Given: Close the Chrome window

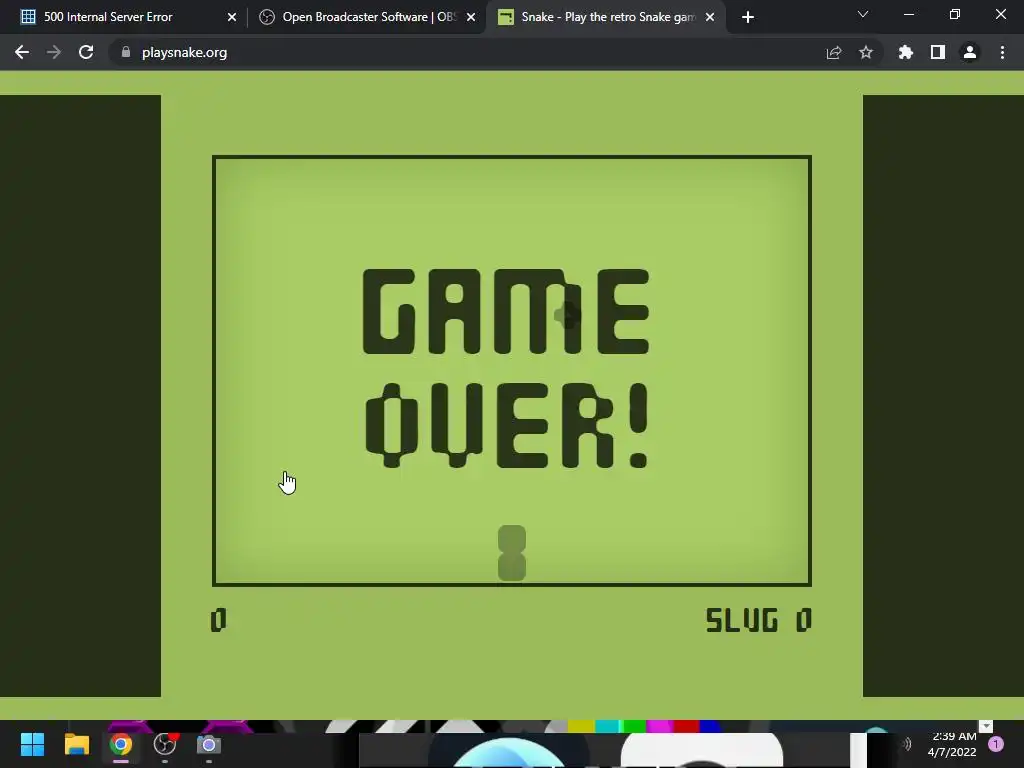Looking at the screenshot, I should pyautogui.click(x=1000, y=14).
